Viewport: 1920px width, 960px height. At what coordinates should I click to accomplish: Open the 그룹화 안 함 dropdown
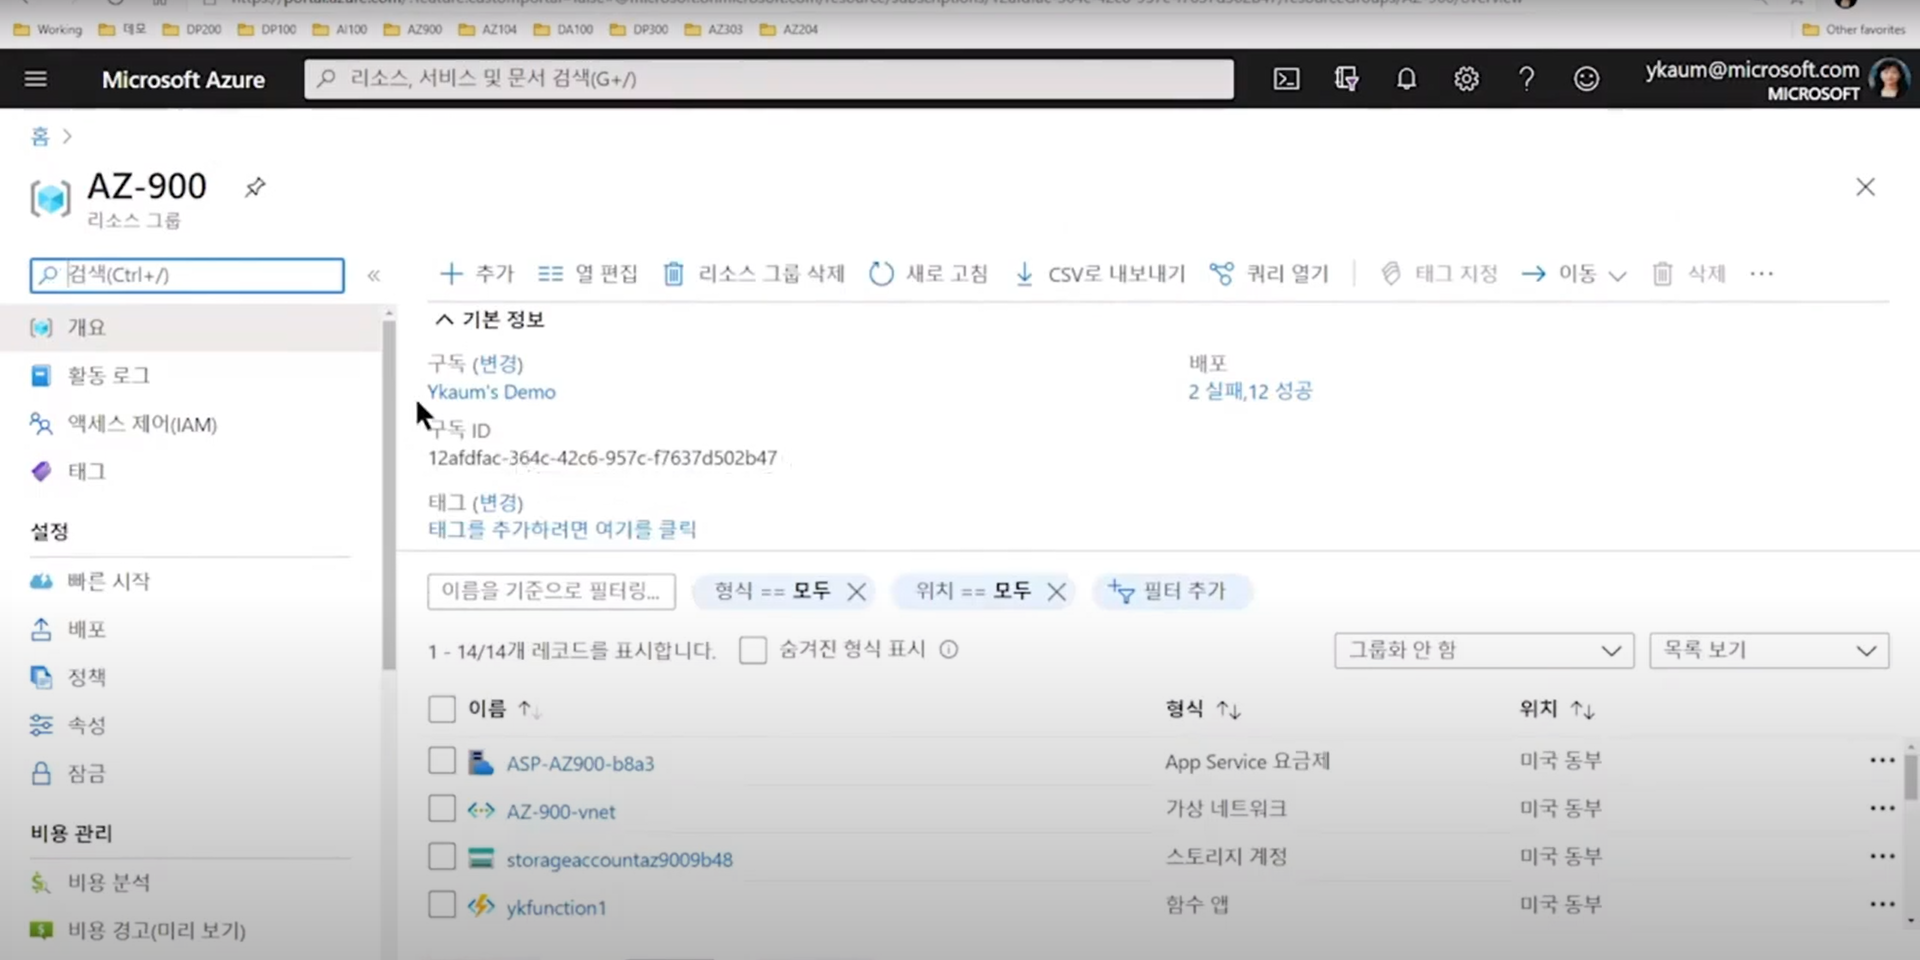point(1484,650)
